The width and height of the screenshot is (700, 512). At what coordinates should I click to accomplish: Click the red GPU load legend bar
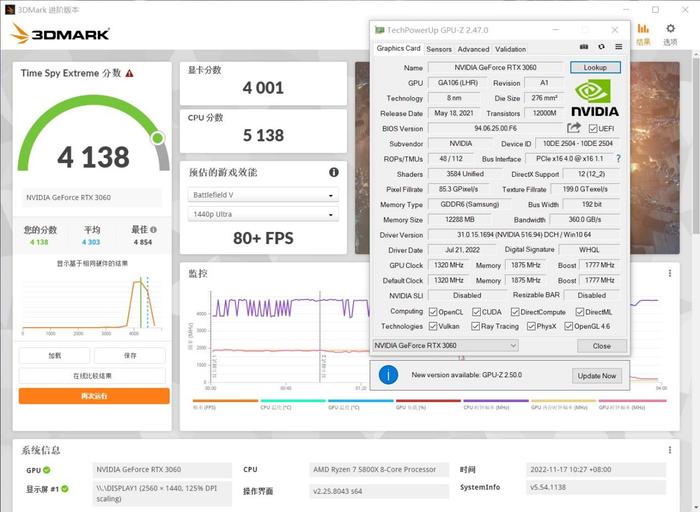coord(428,401)
